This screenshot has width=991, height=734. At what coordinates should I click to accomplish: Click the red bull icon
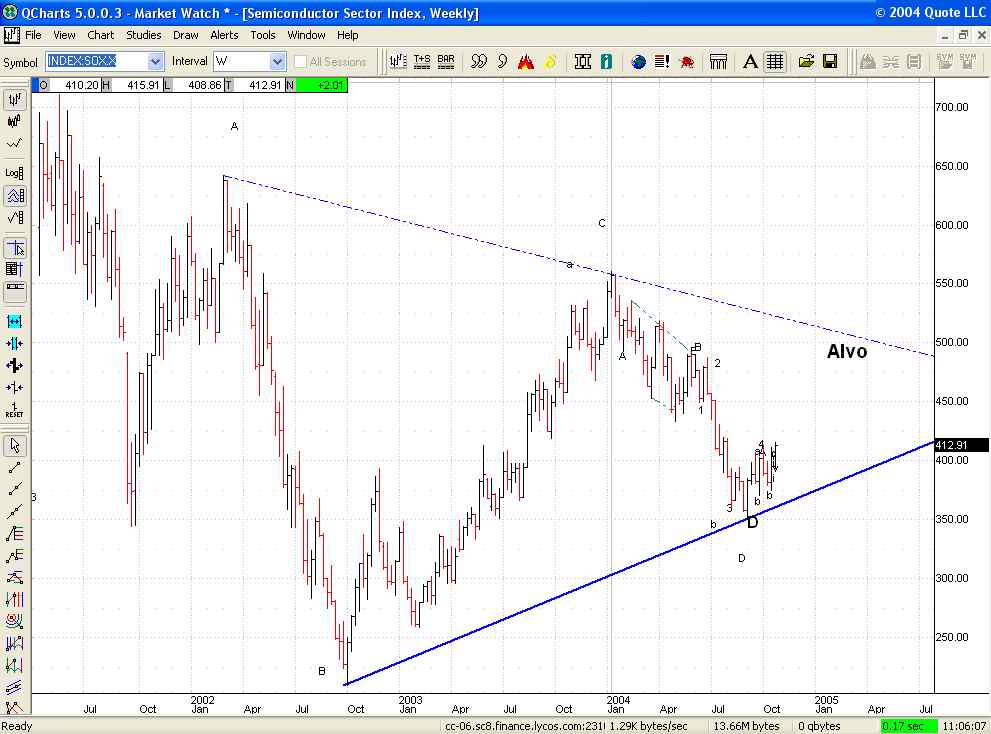(x=686, y=61)
